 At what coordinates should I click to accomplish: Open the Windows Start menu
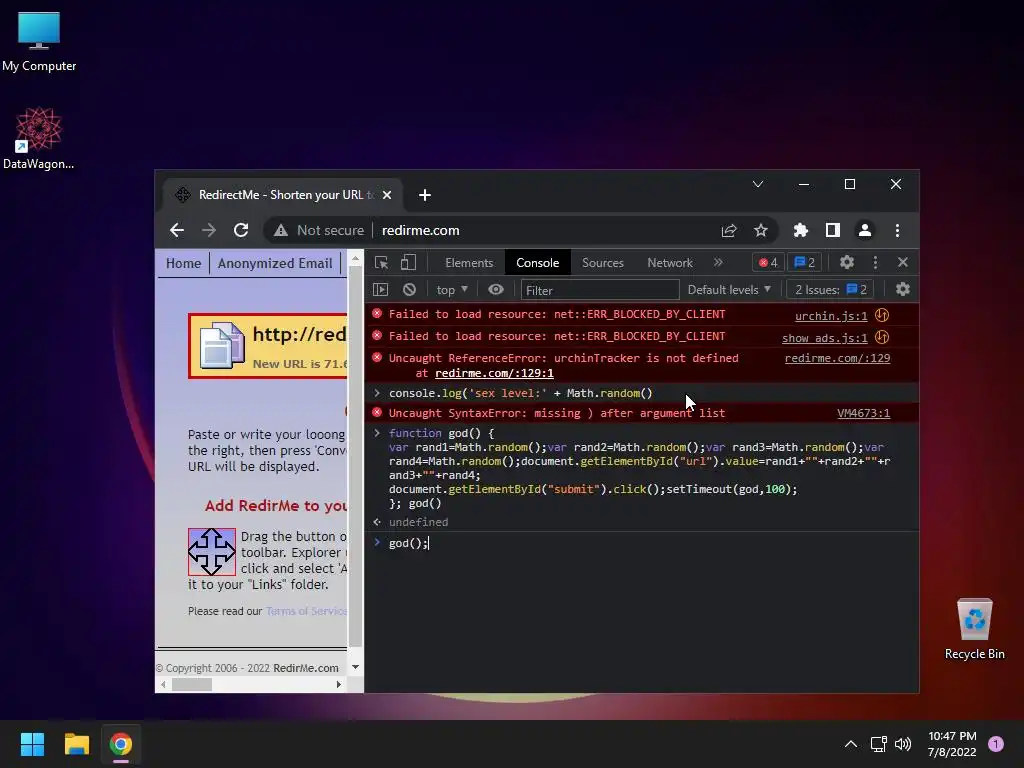tap(32, 744)
